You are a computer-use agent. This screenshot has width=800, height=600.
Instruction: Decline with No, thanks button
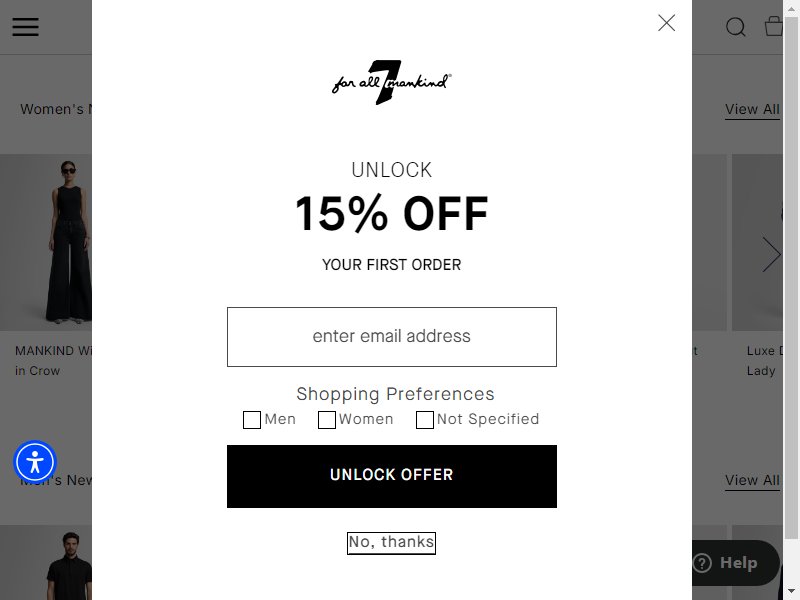[391, 542]
